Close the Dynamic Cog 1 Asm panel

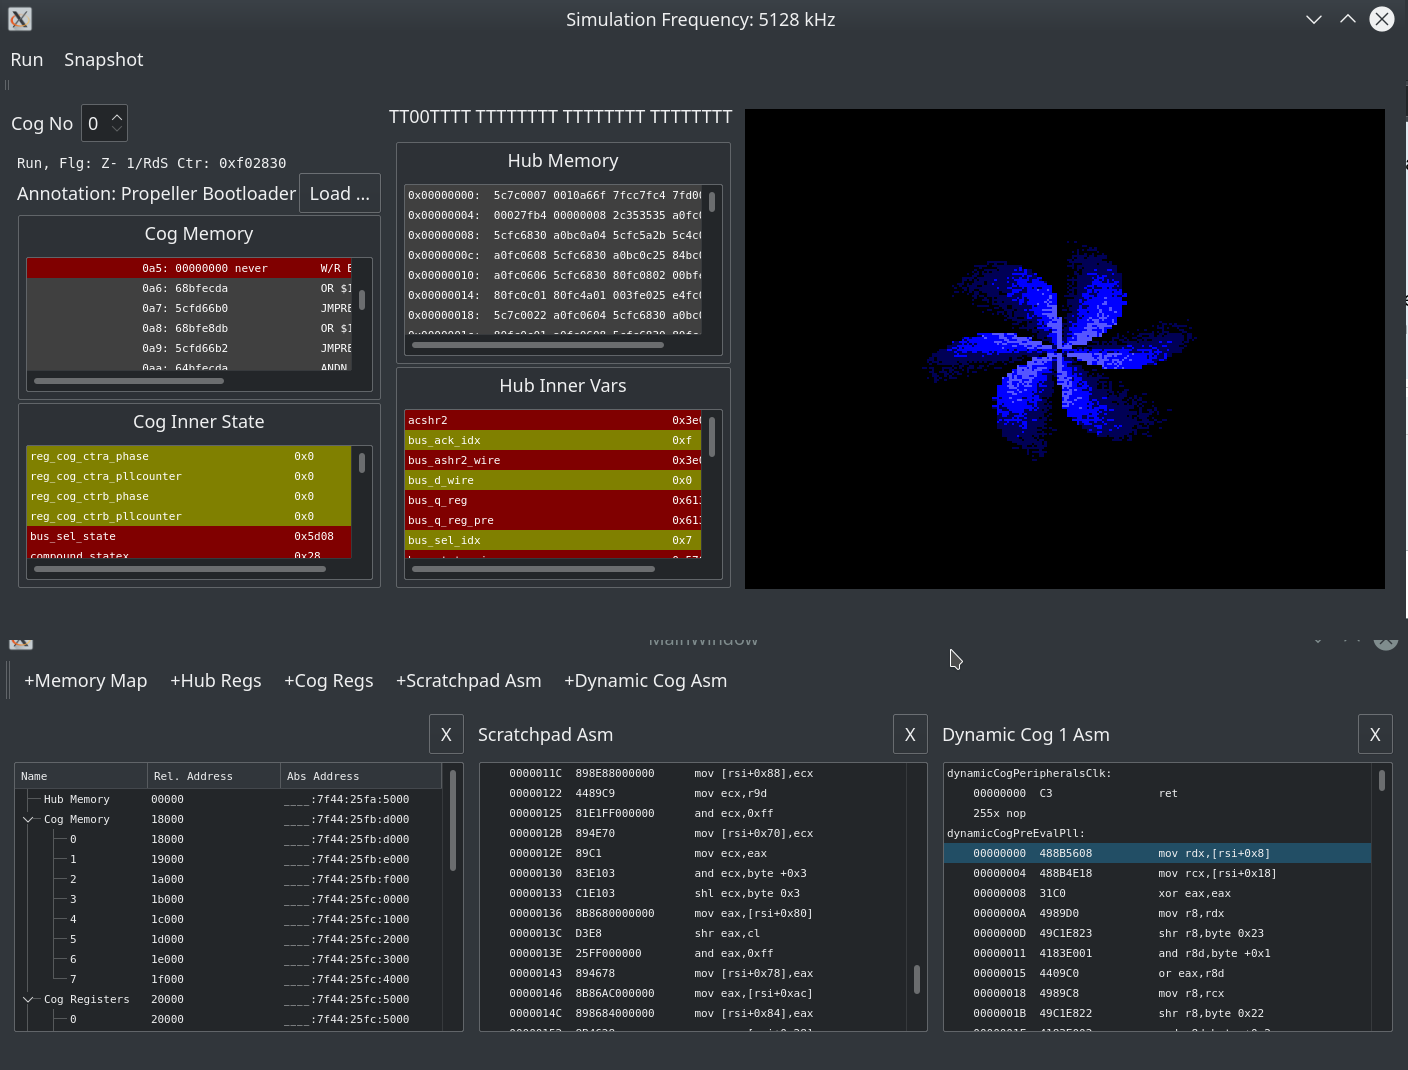(x=1375, y=735)
